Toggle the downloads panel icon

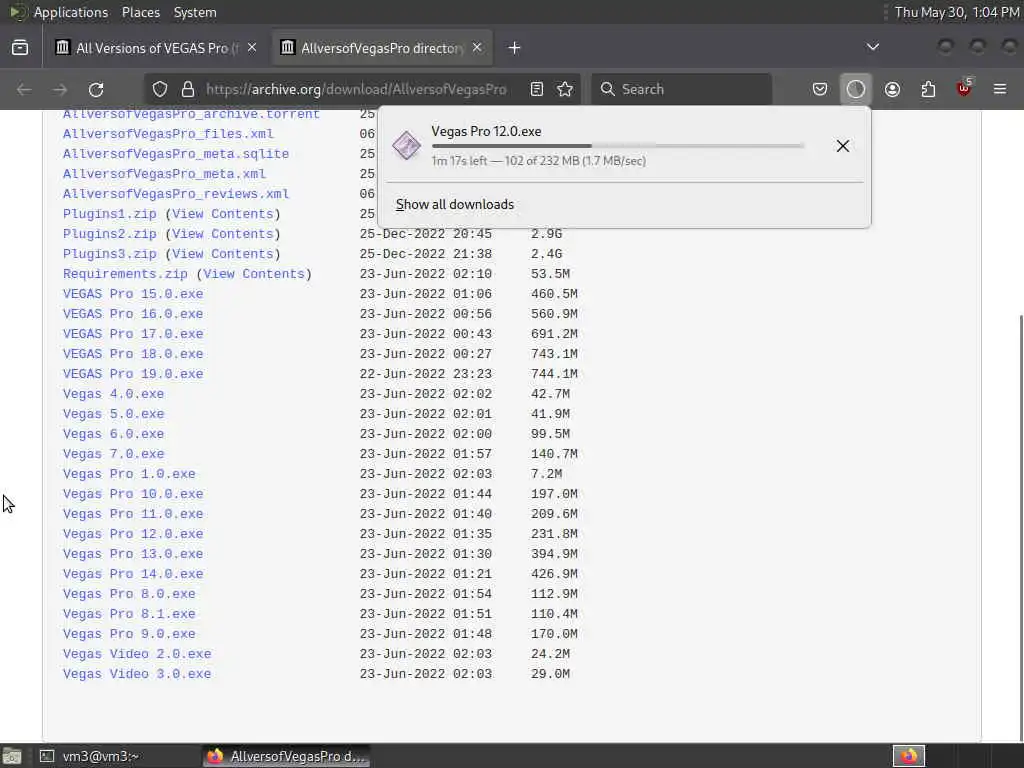pos(856,89)
